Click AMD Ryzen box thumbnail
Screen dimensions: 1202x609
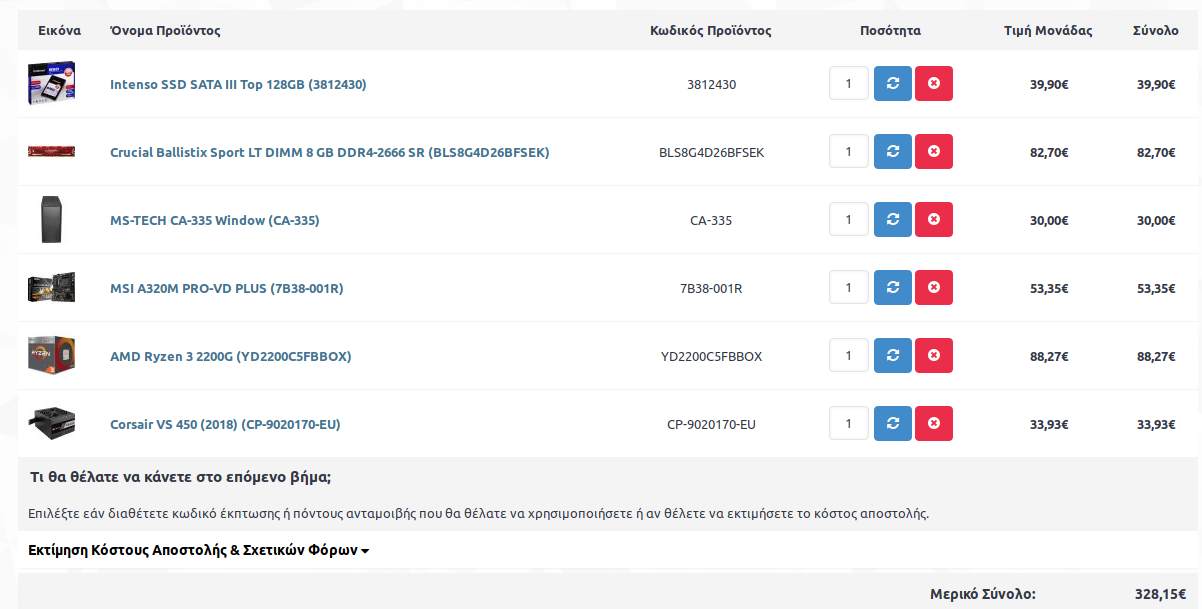pos(52,356)
